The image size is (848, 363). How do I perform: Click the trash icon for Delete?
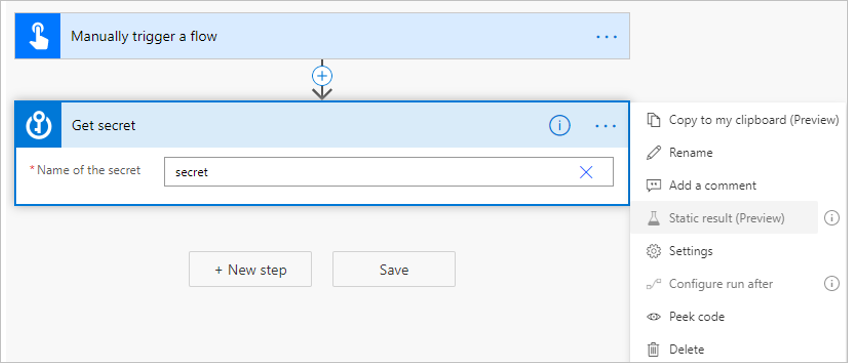tap(654, 349)
